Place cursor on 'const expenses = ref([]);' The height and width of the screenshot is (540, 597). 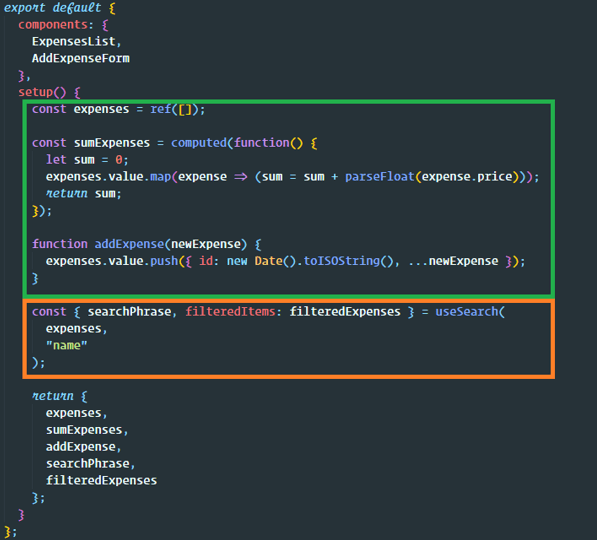tap(118, 109)
